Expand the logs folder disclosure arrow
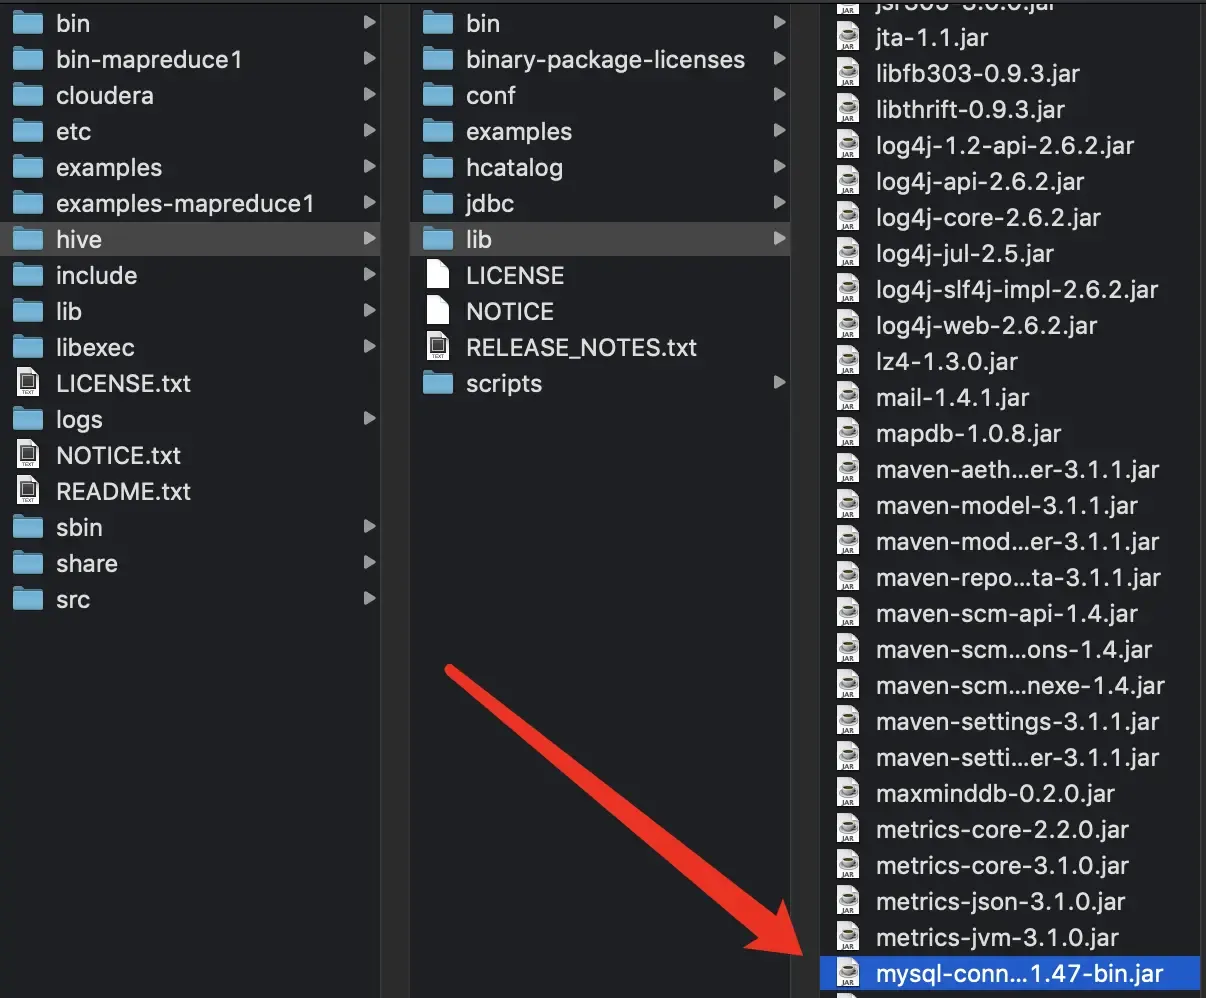The image size is (1206, 998). pos(369,419)
